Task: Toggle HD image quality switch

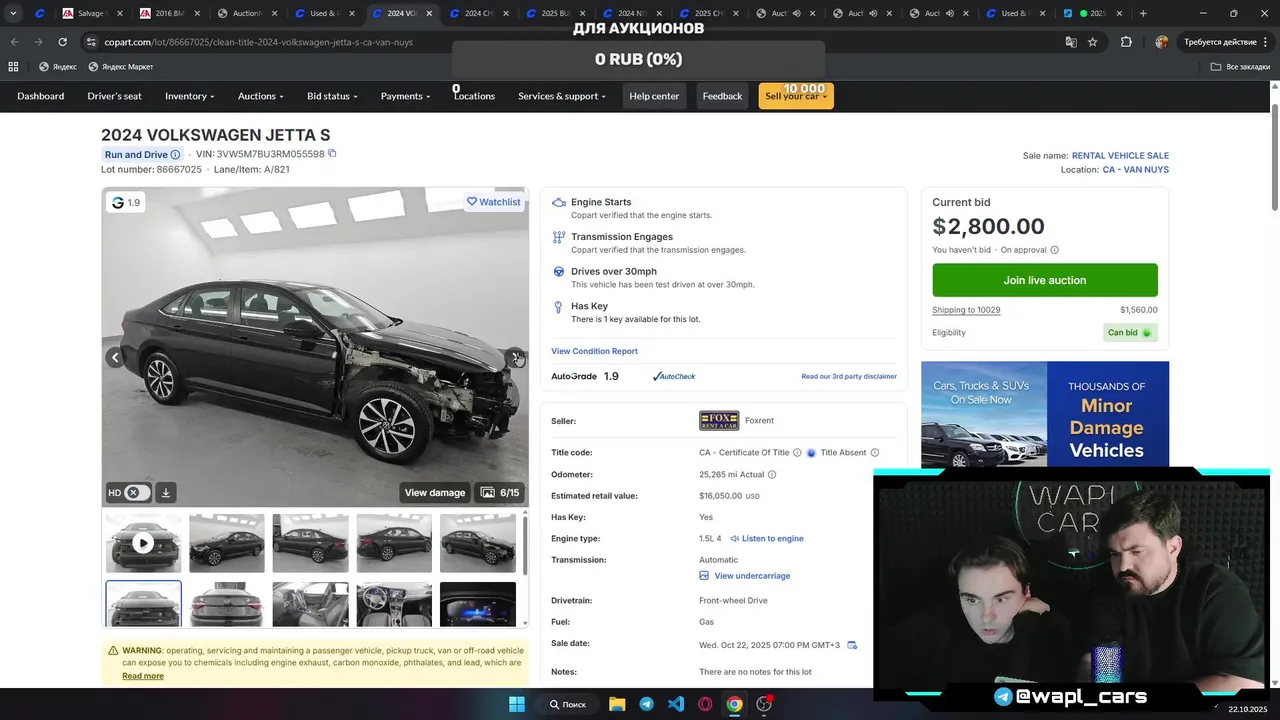Action: (138, 492)
